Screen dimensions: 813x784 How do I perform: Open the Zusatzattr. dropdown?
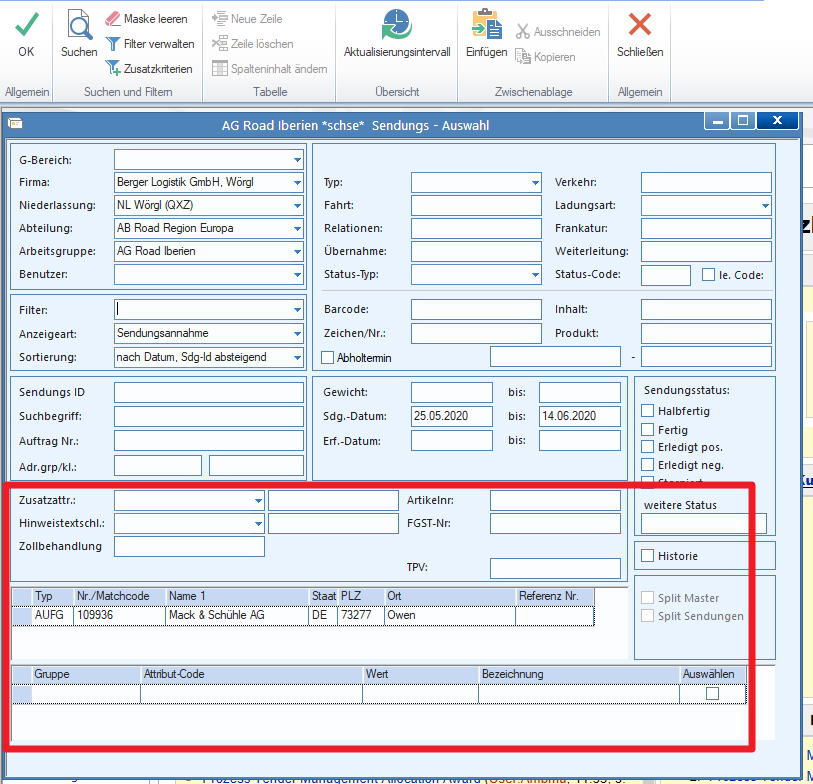tap(258, 501)
